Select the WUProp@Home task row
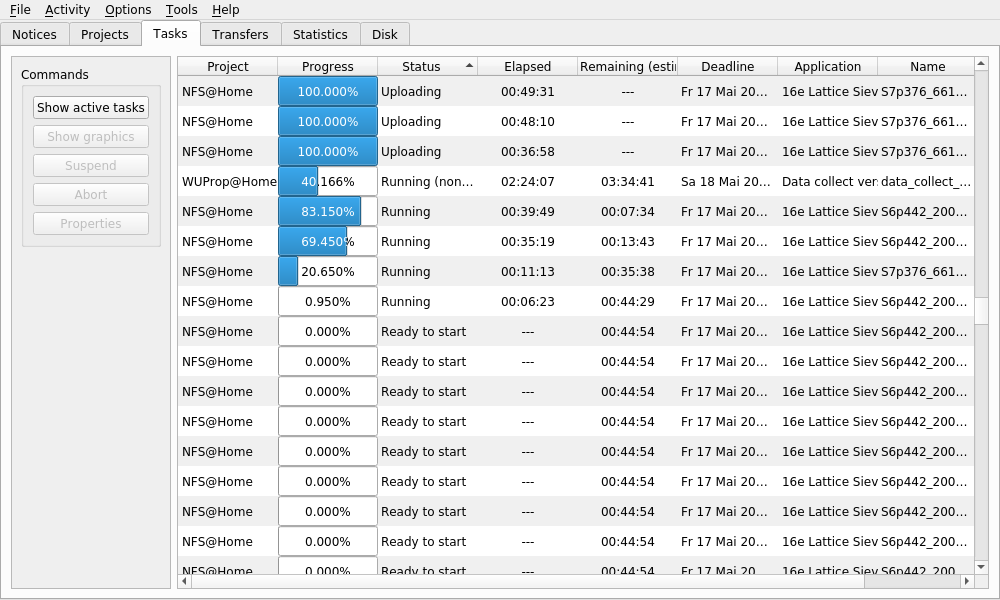 (x=229, y=182)
